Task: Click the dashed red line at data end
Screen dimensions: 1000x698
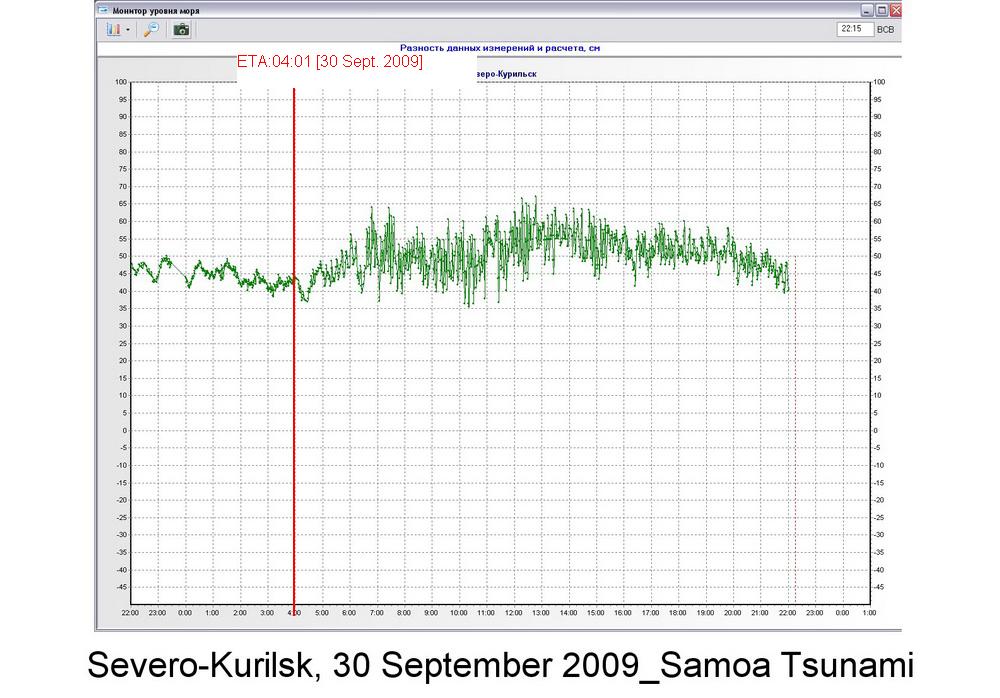Action: coord(795,450)
